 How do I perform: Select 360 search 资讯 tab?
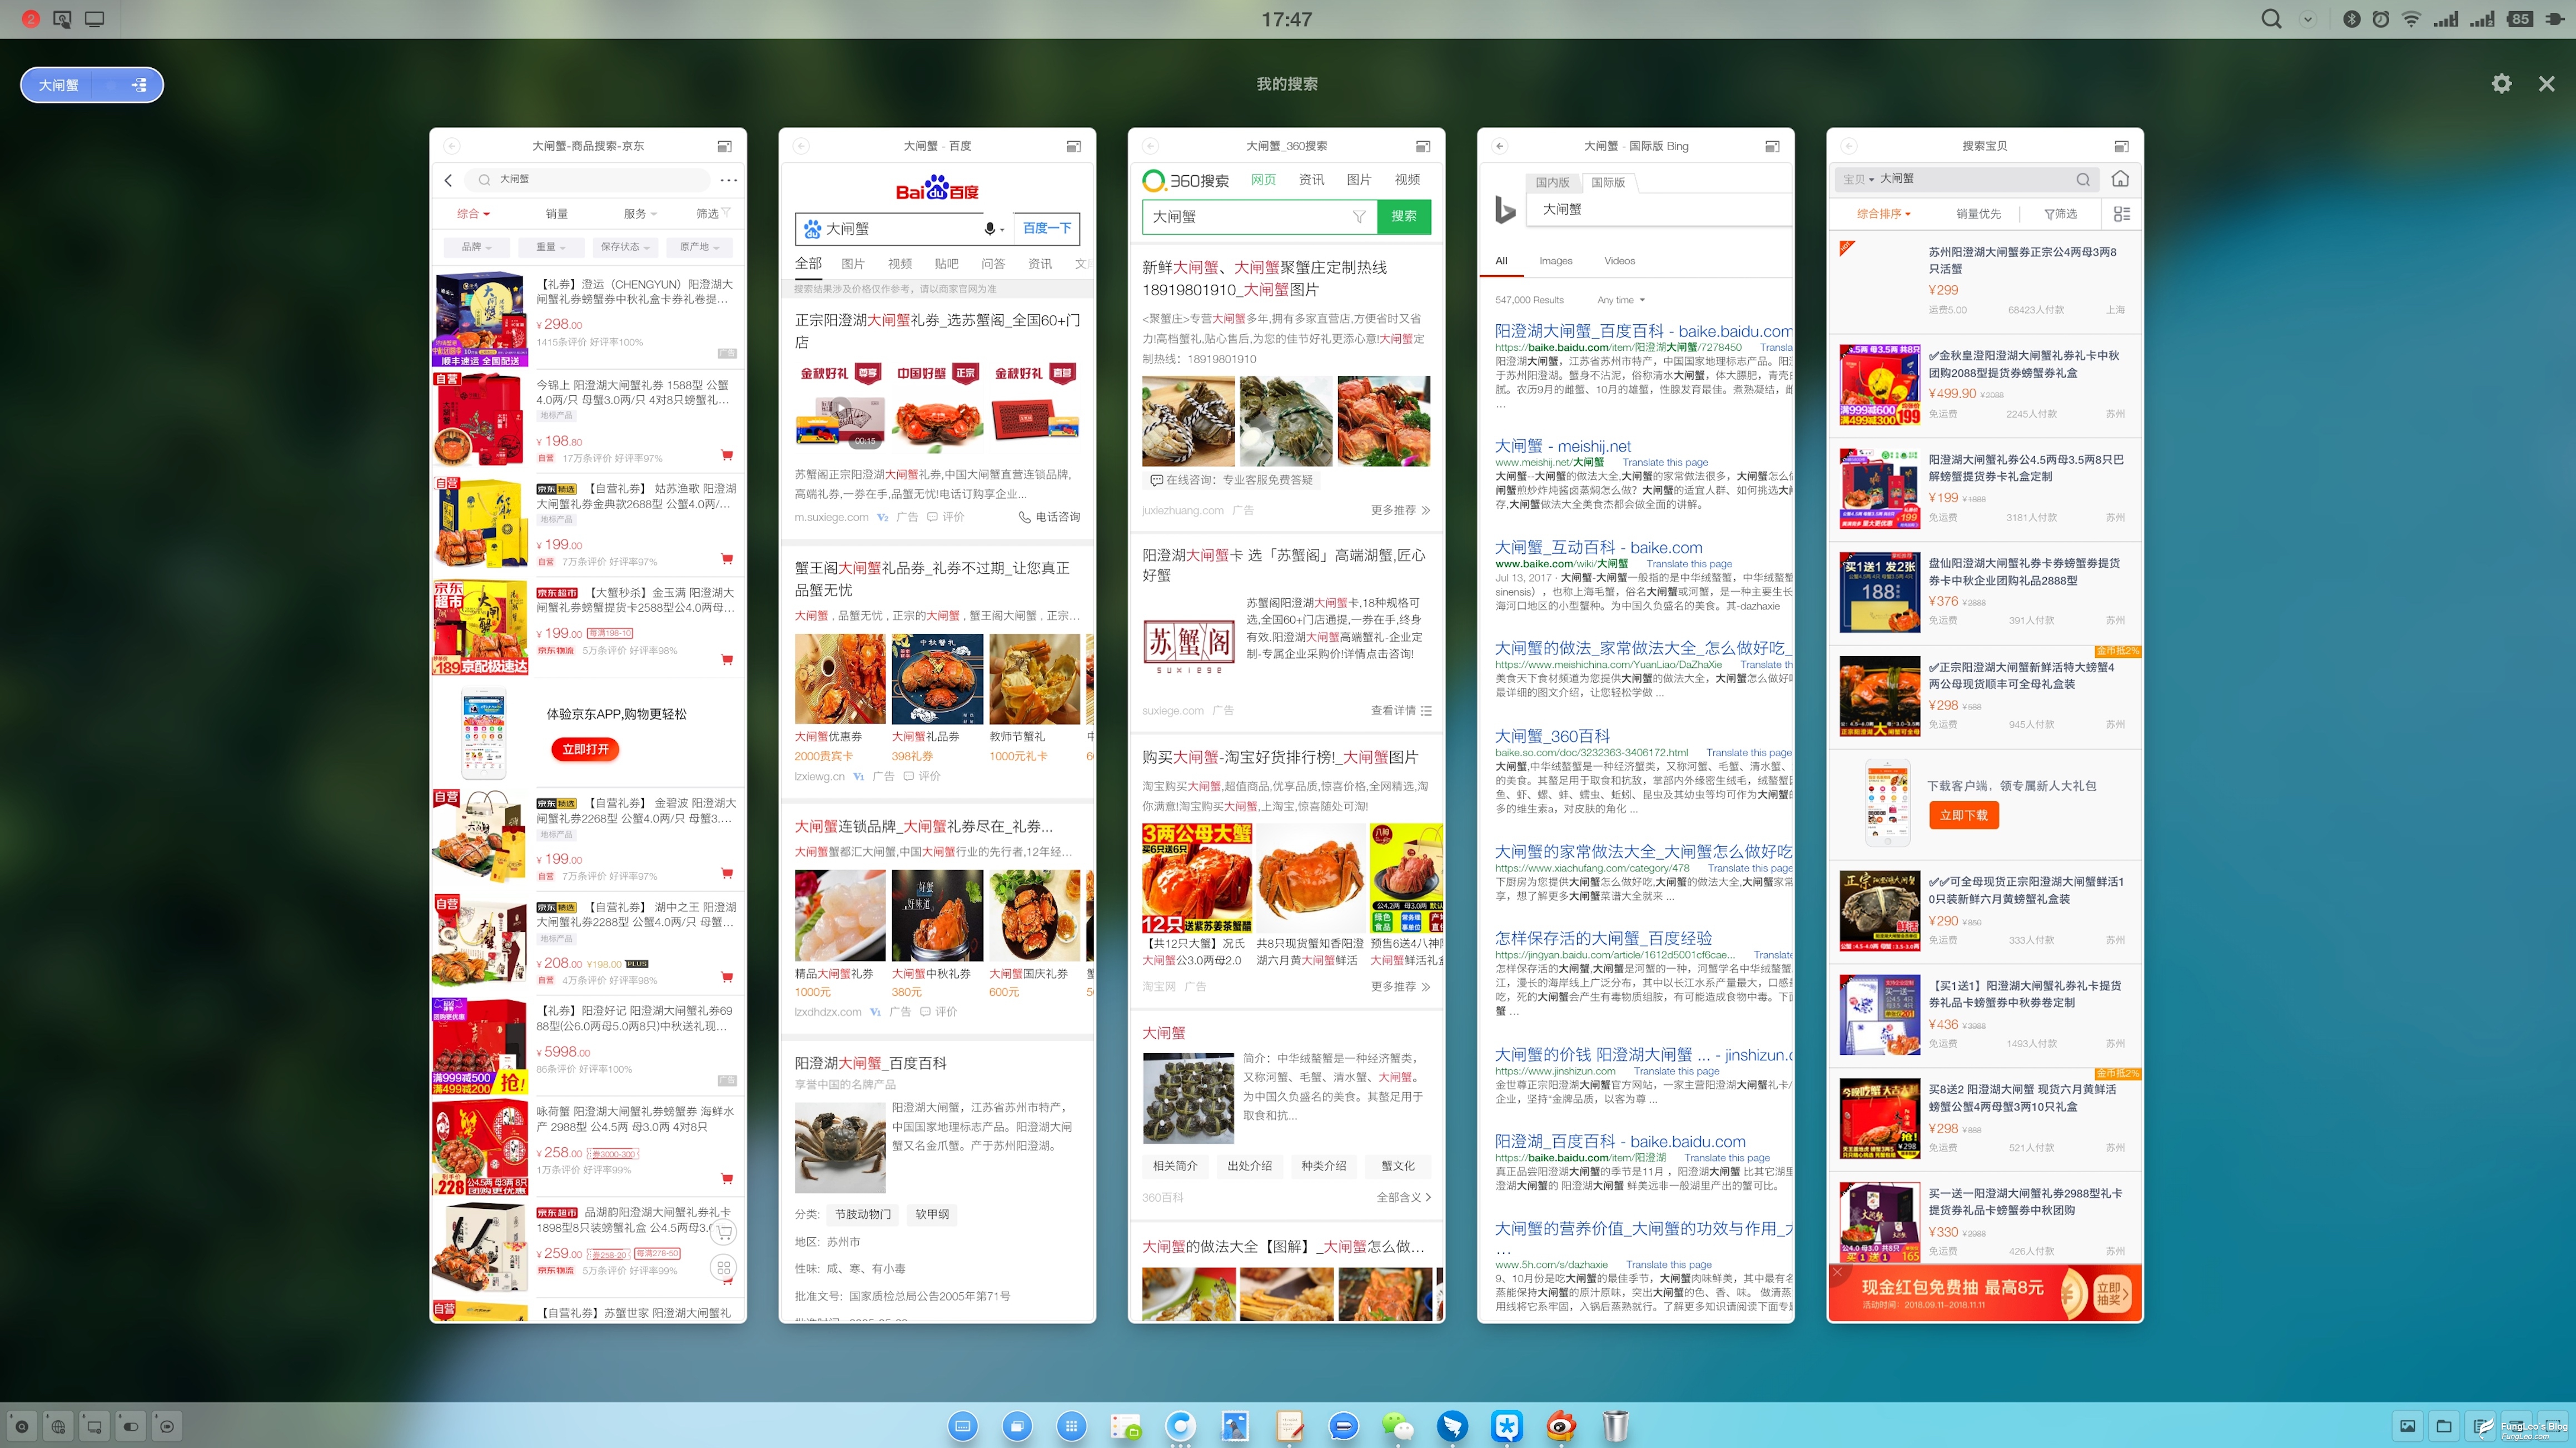tap(1311, 180)
